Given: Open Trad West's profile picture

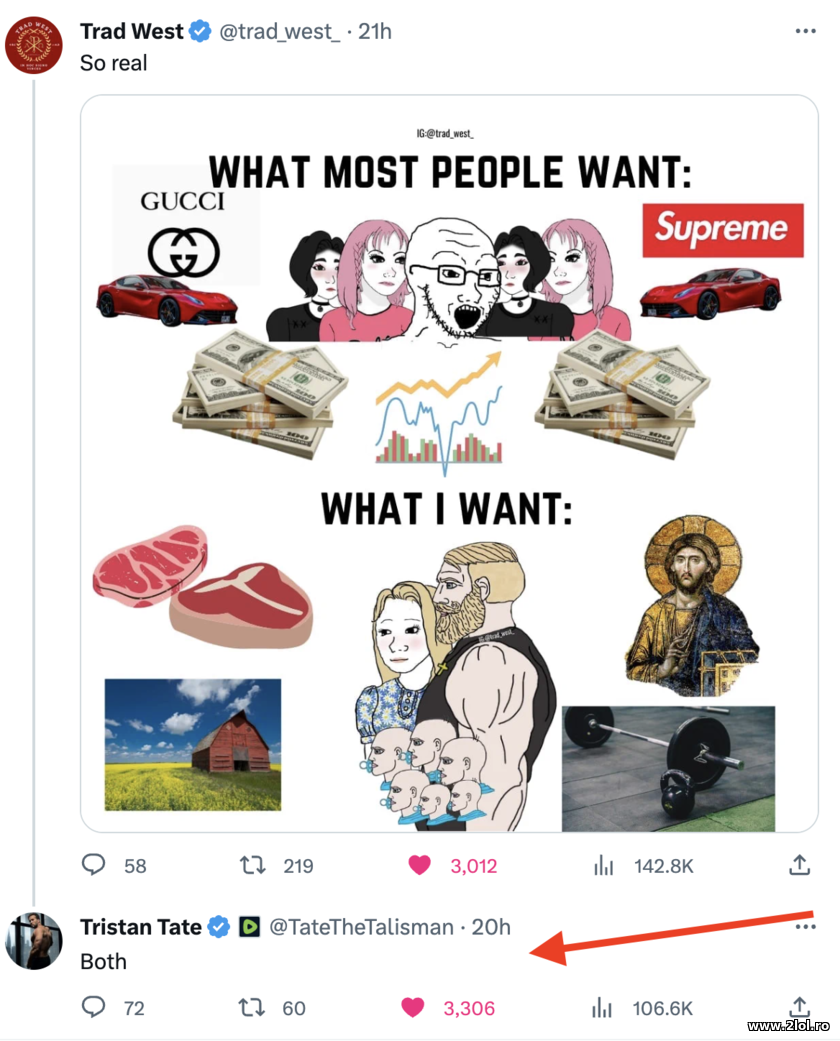Looking at the screenshot, I should click(x=35, y=45).
